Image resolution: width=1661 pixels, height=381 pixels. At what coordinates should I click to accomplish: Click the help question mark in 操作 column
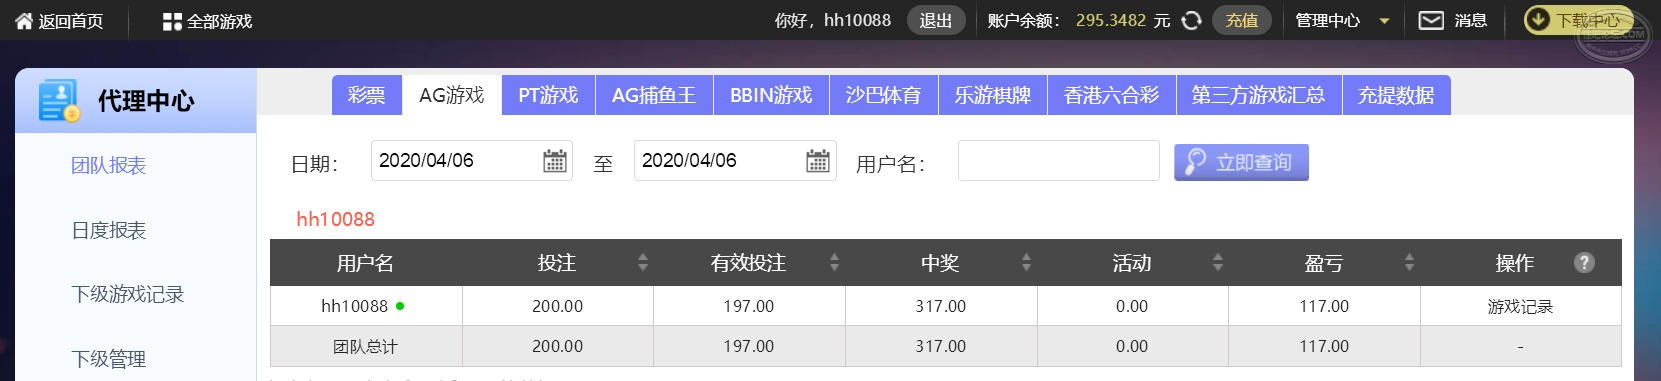coord(1583,263)
